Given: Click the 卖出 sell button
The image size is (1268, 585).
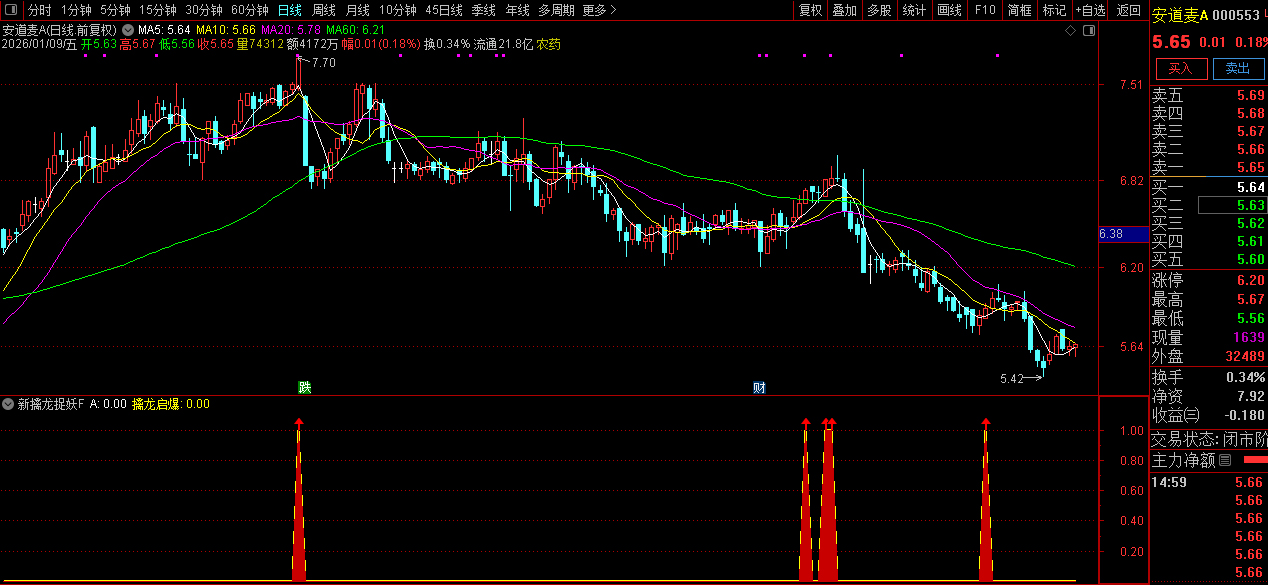Looking at the screenshot, I should coord(1238,68).
